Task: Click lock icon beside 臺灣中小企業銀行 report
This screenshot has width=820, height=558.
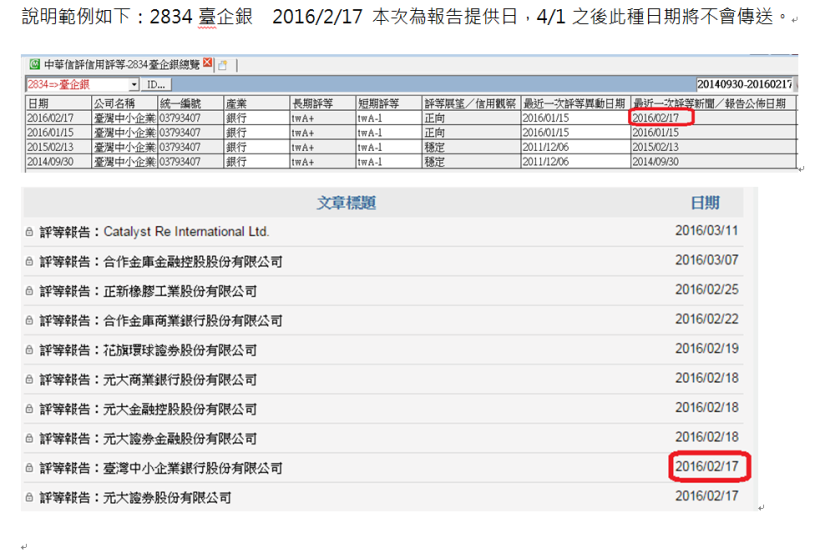Action: [x=29, y=468]
